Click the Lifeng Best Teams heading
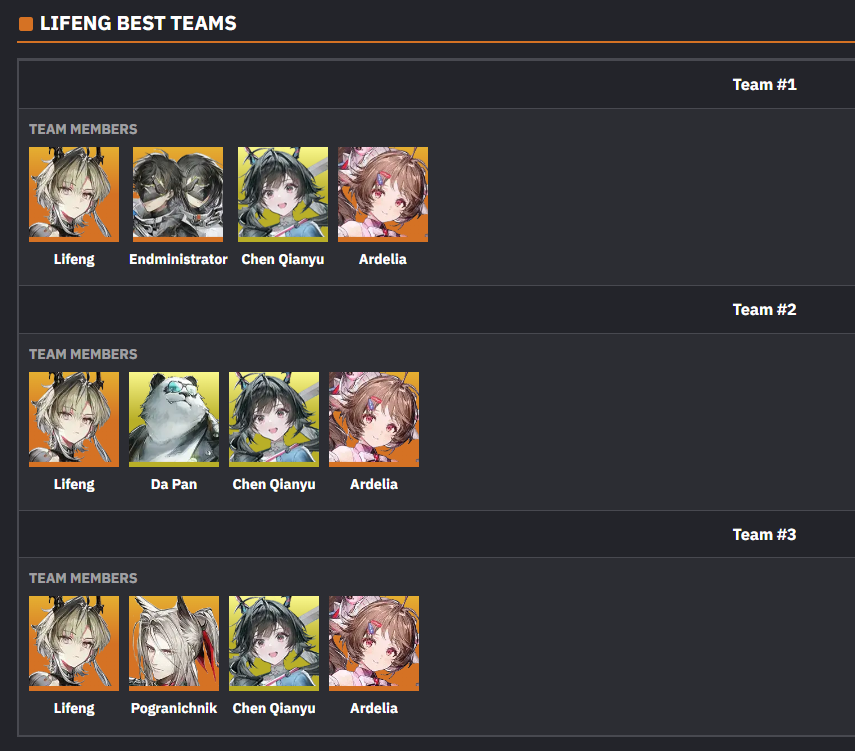 pyautogui.click(x=138, y=23)
